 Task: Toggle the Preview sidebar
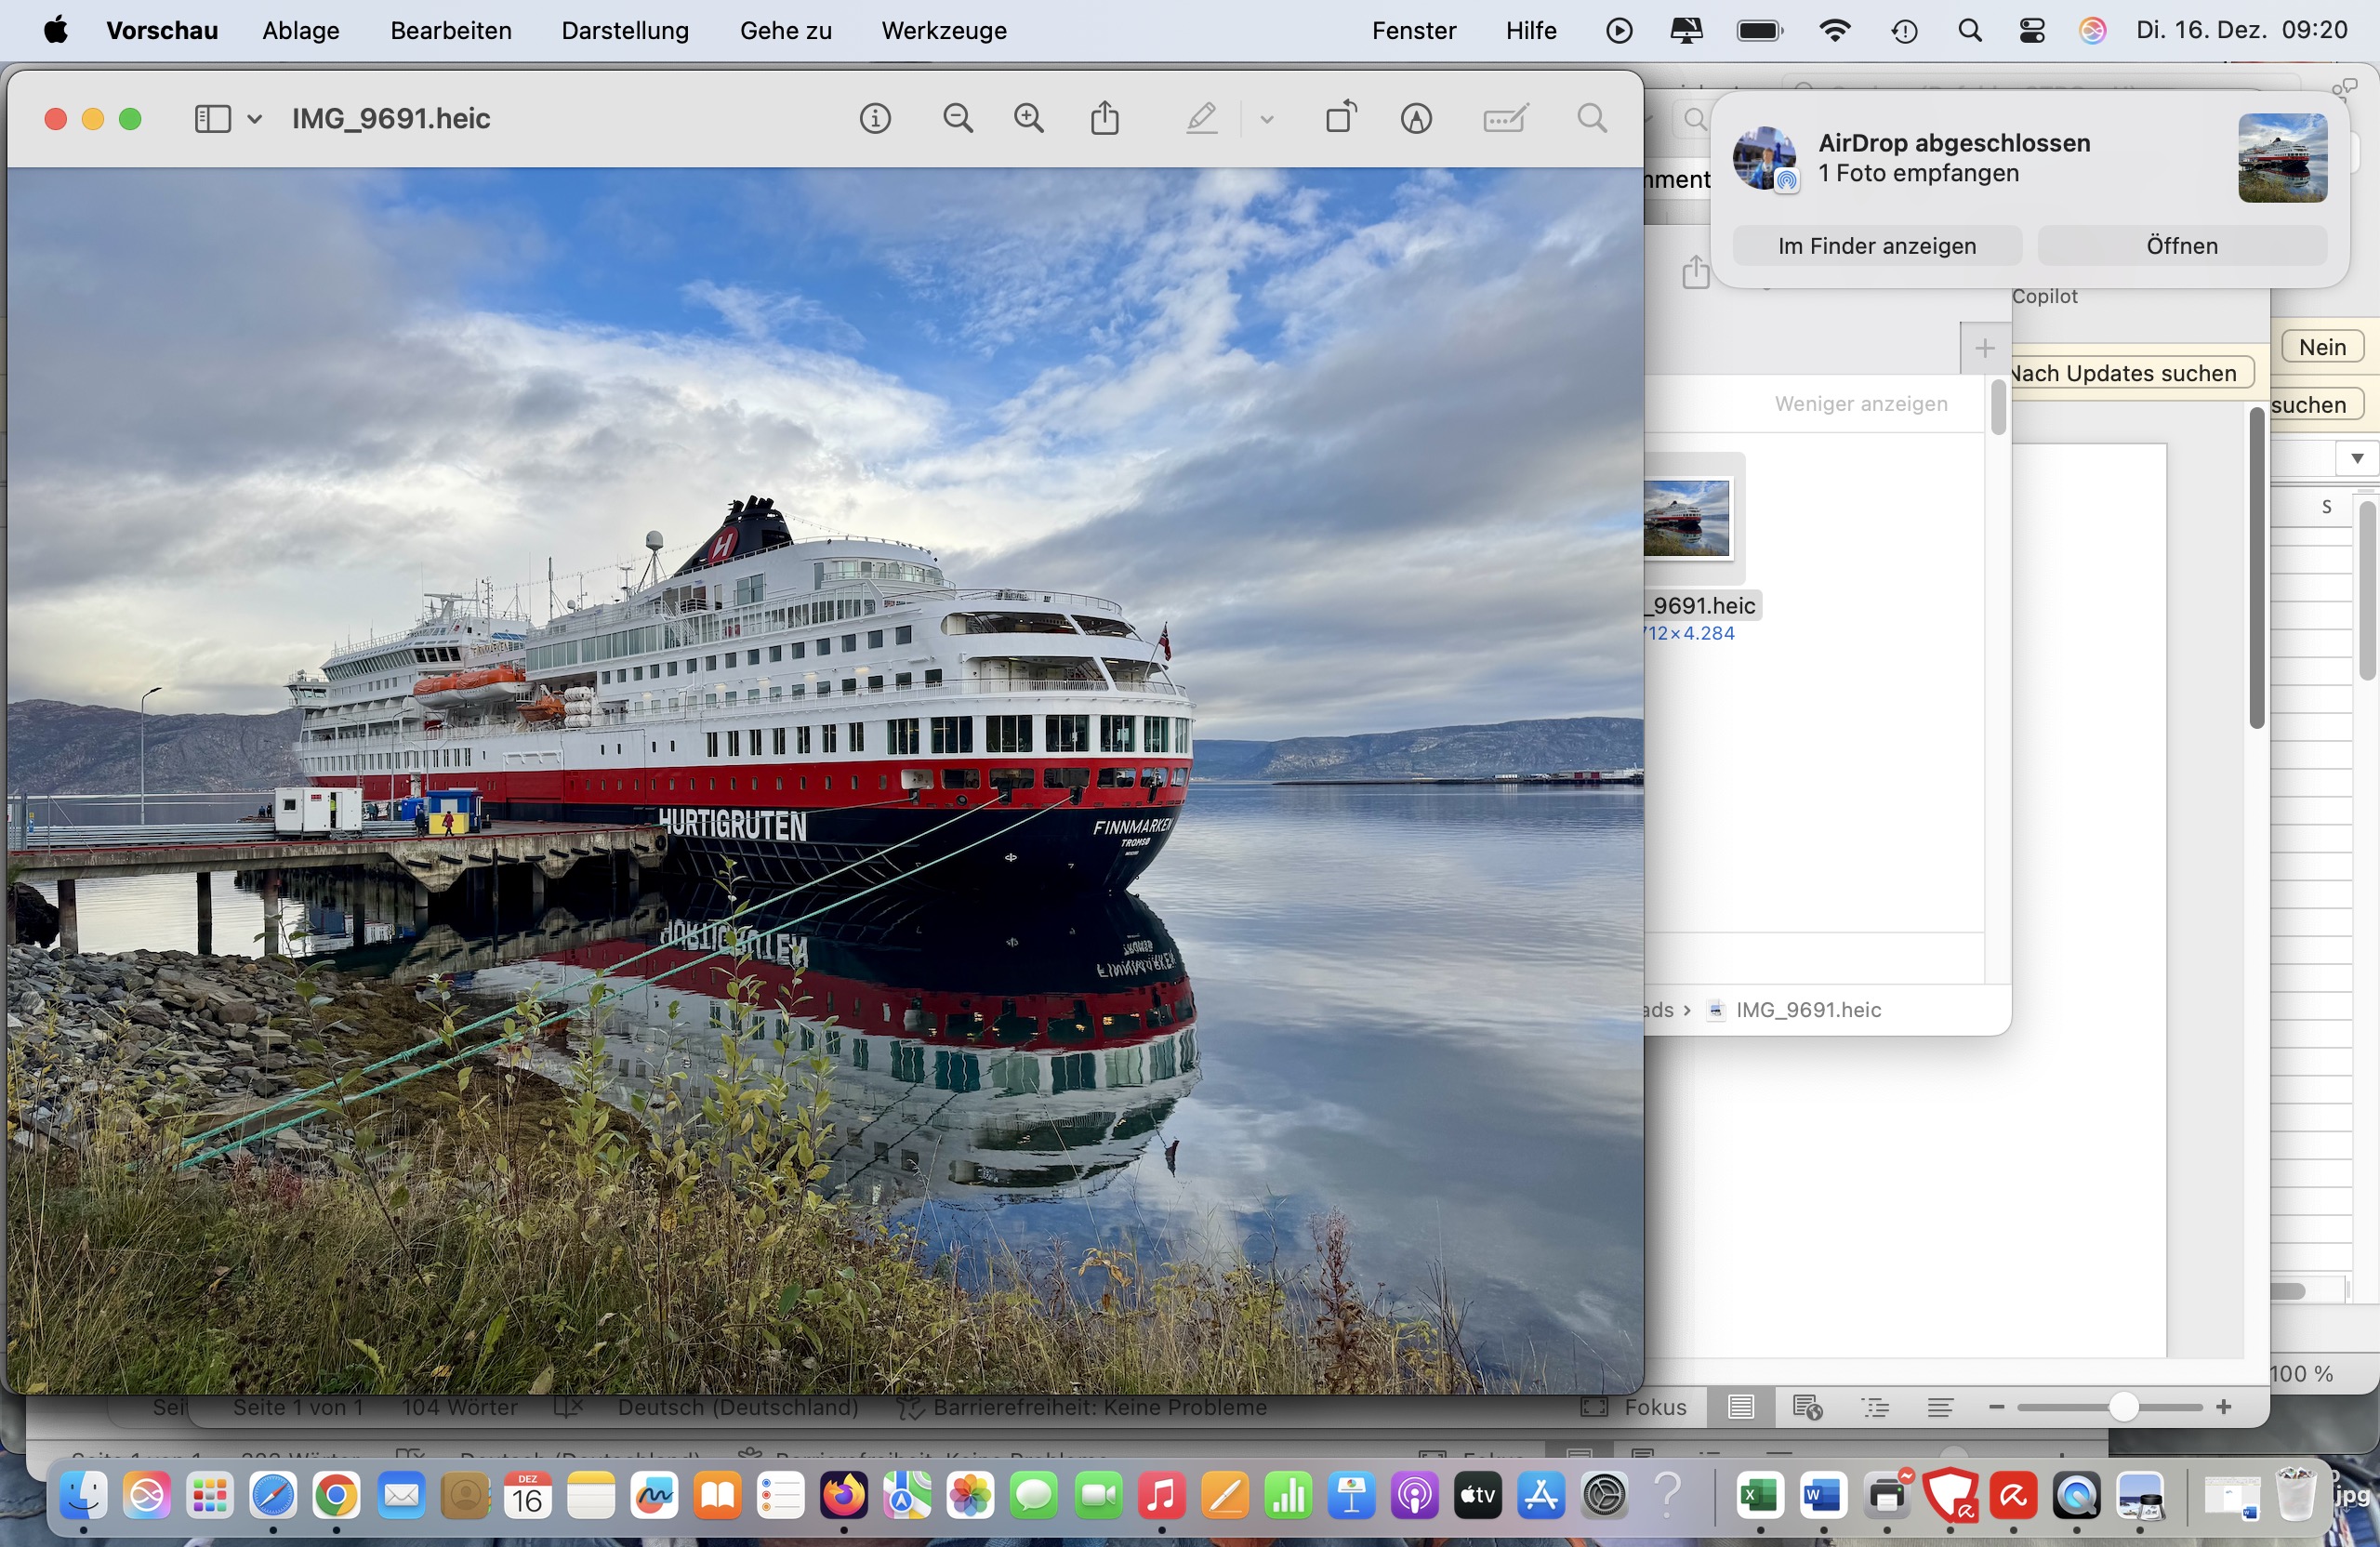coord(212,119)
